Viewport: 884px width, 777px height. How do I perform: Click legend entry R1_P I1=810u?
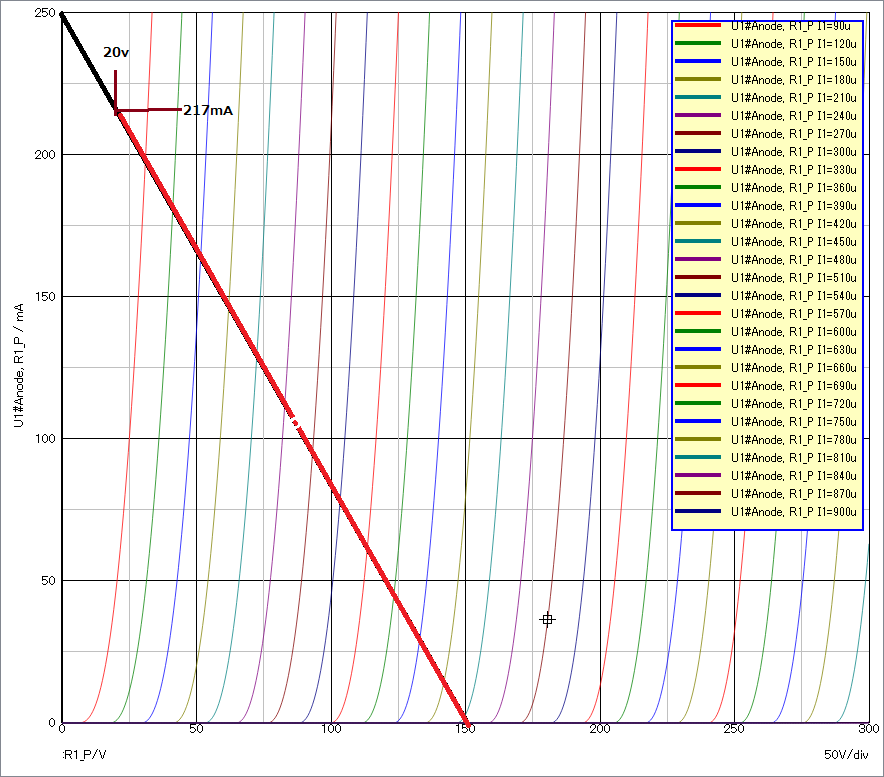point(766,458)
